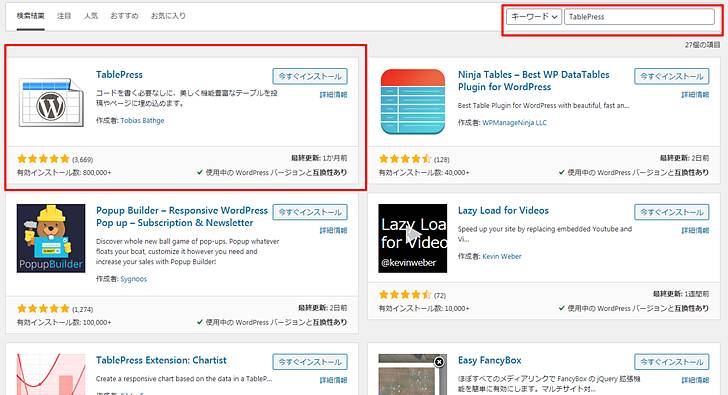The image size is (728, 395).
Task: Click TablePress 最終更新: 1か月前 text
Action: click(x=319, y=158)
